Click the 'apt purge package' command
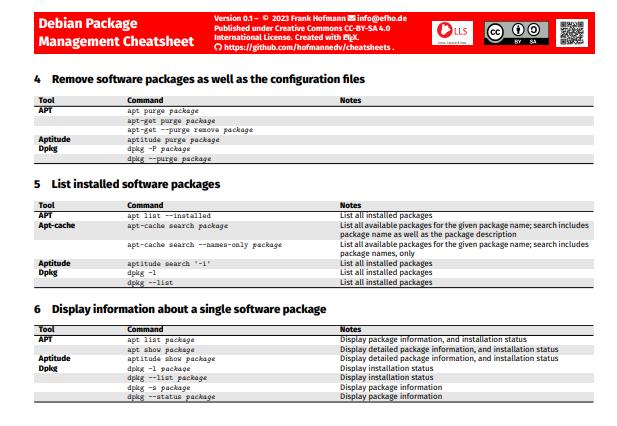 click(163, 111)
